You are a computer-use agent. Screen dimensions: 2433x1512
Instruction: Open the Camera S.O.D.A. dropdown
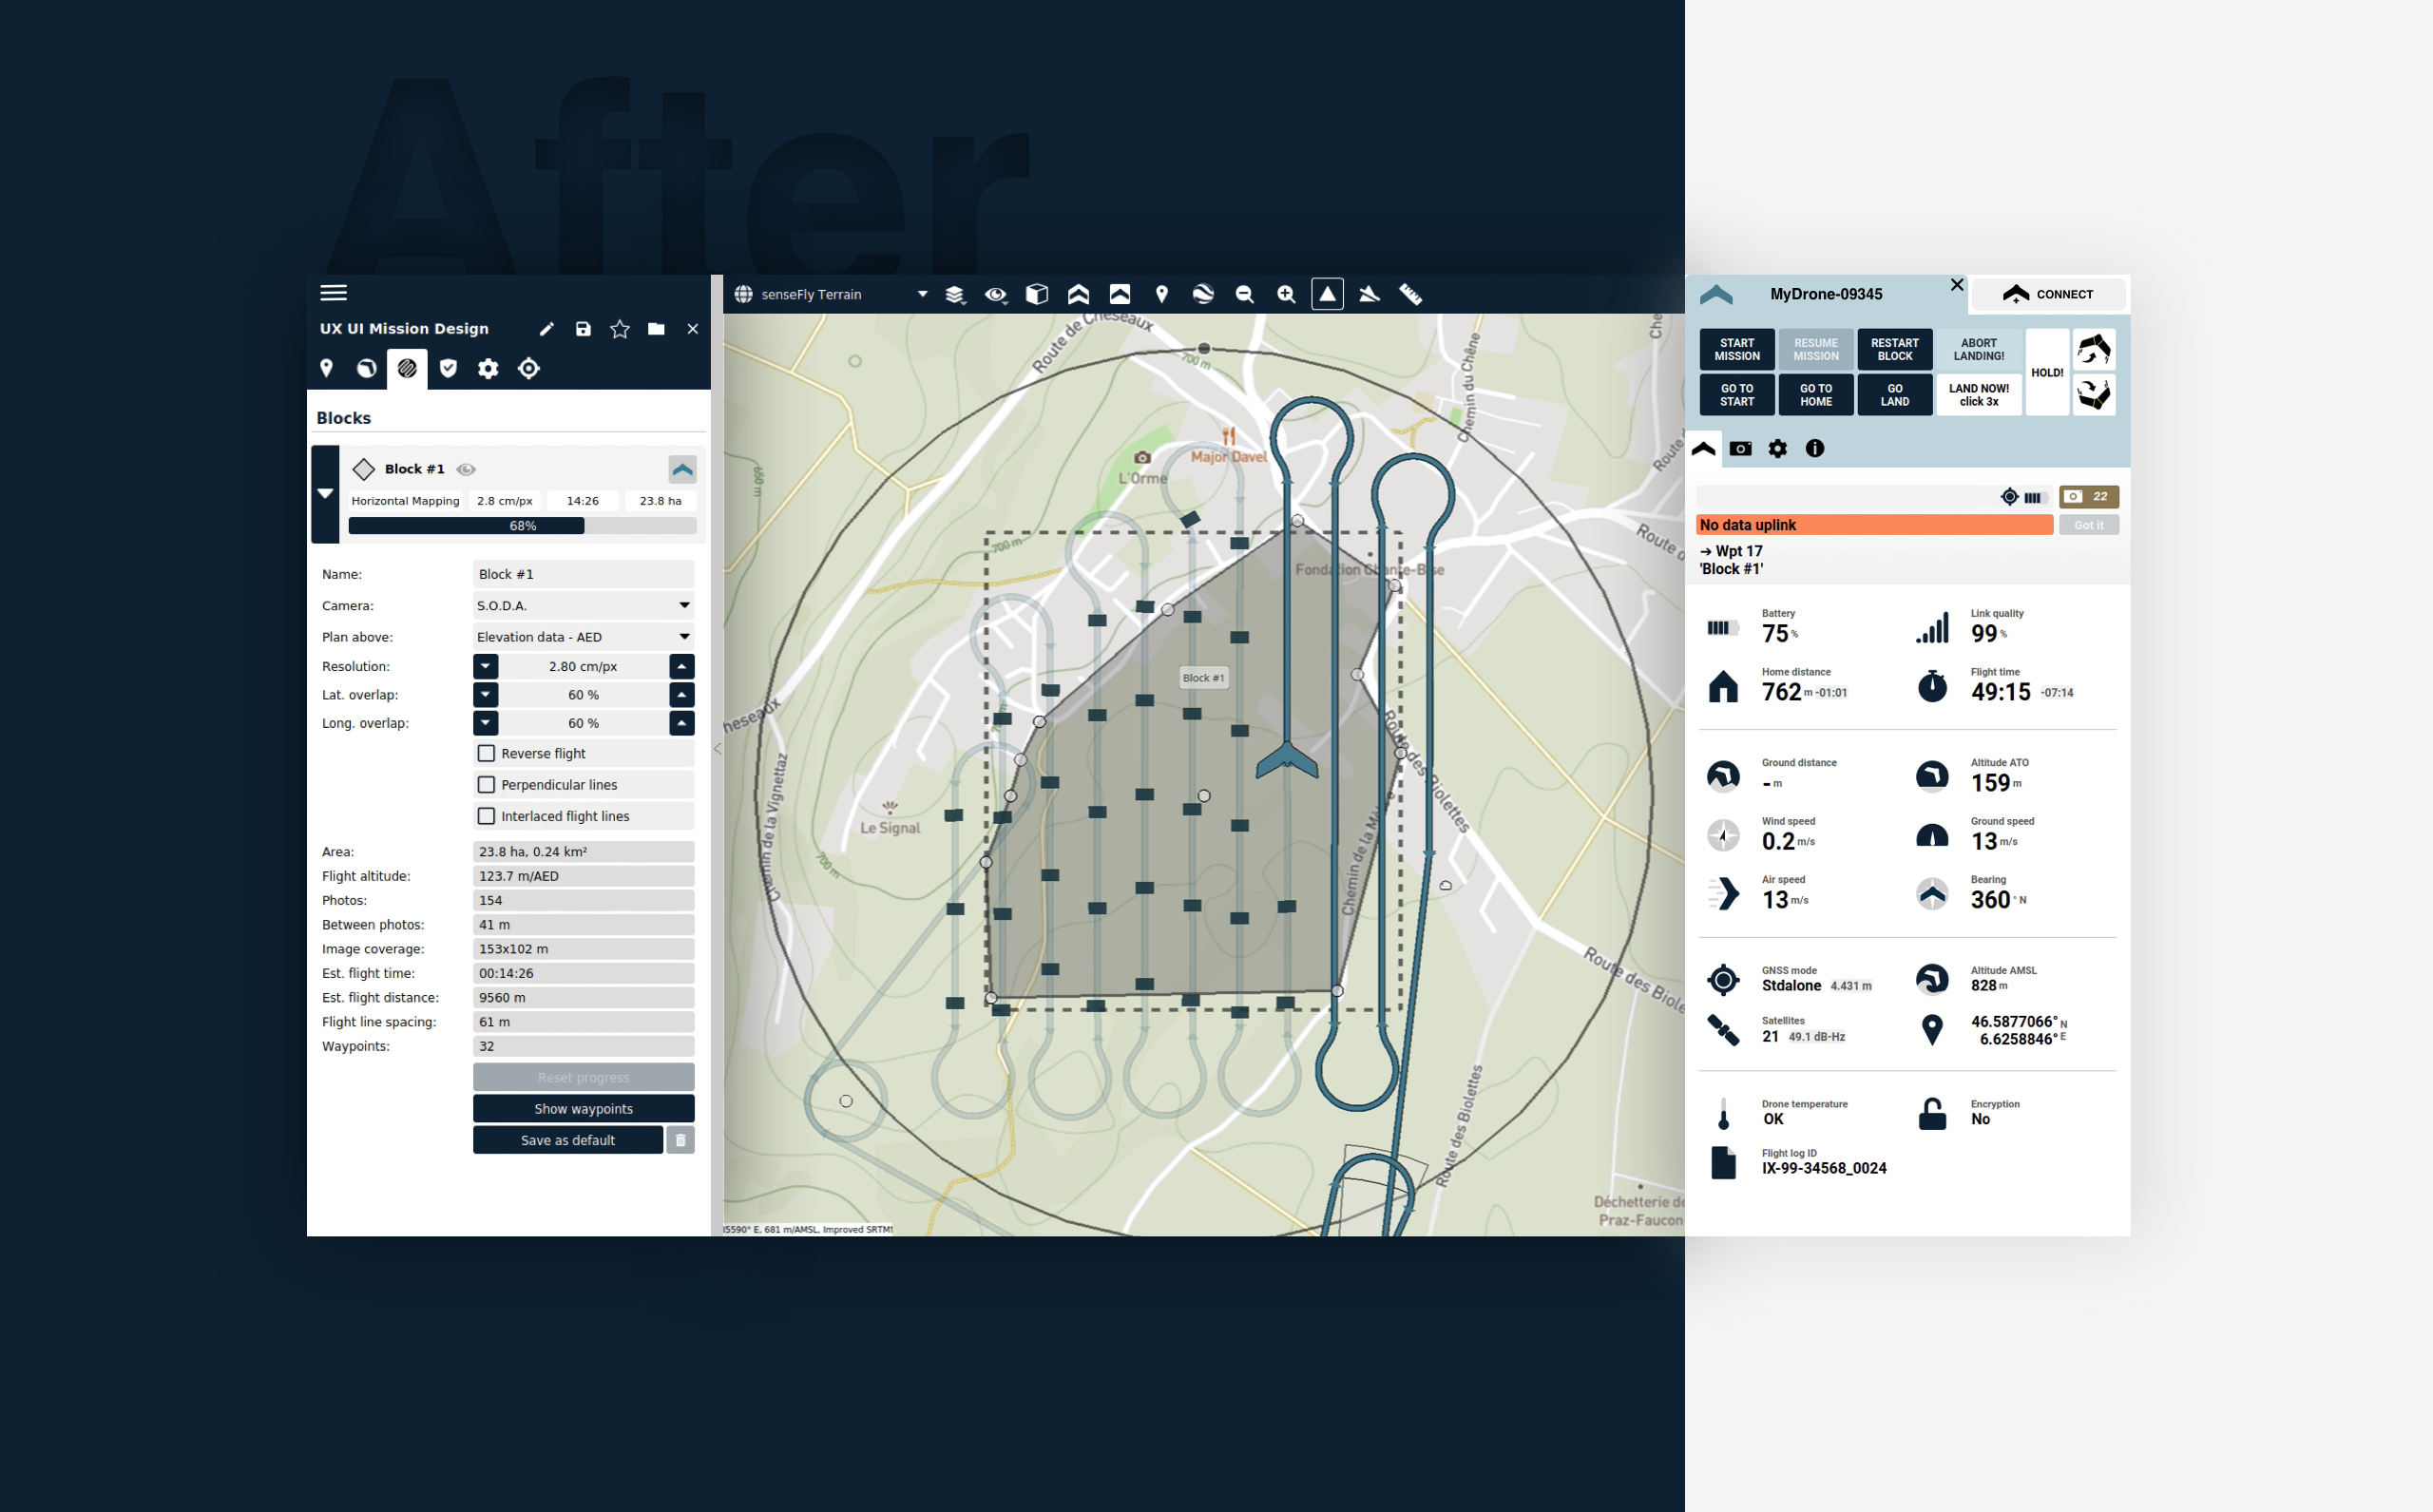click(x=583, y=605)
